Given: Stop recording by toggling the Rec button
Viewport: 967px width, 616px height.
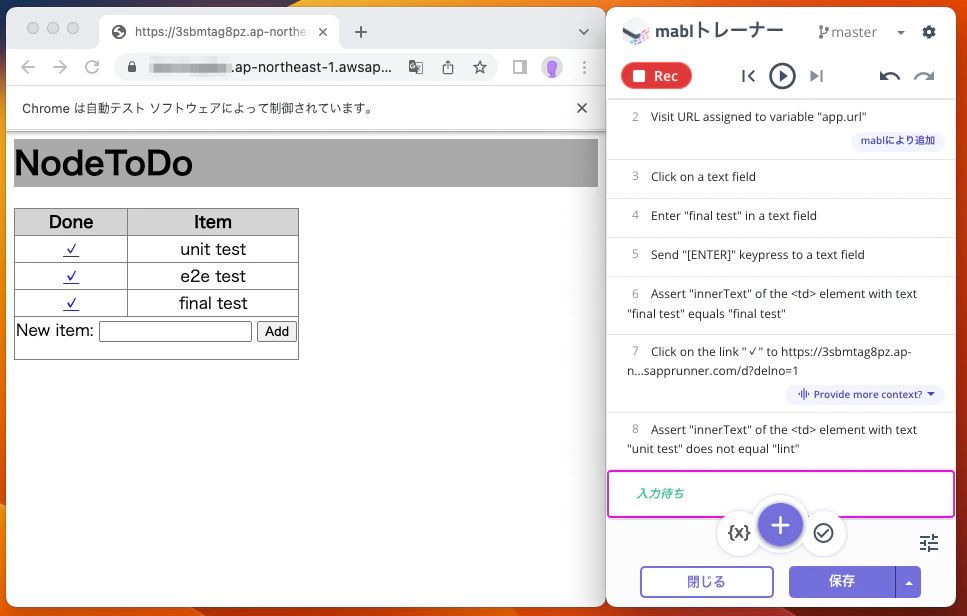Looking at the screenshot, I should [x=656, y=75].
